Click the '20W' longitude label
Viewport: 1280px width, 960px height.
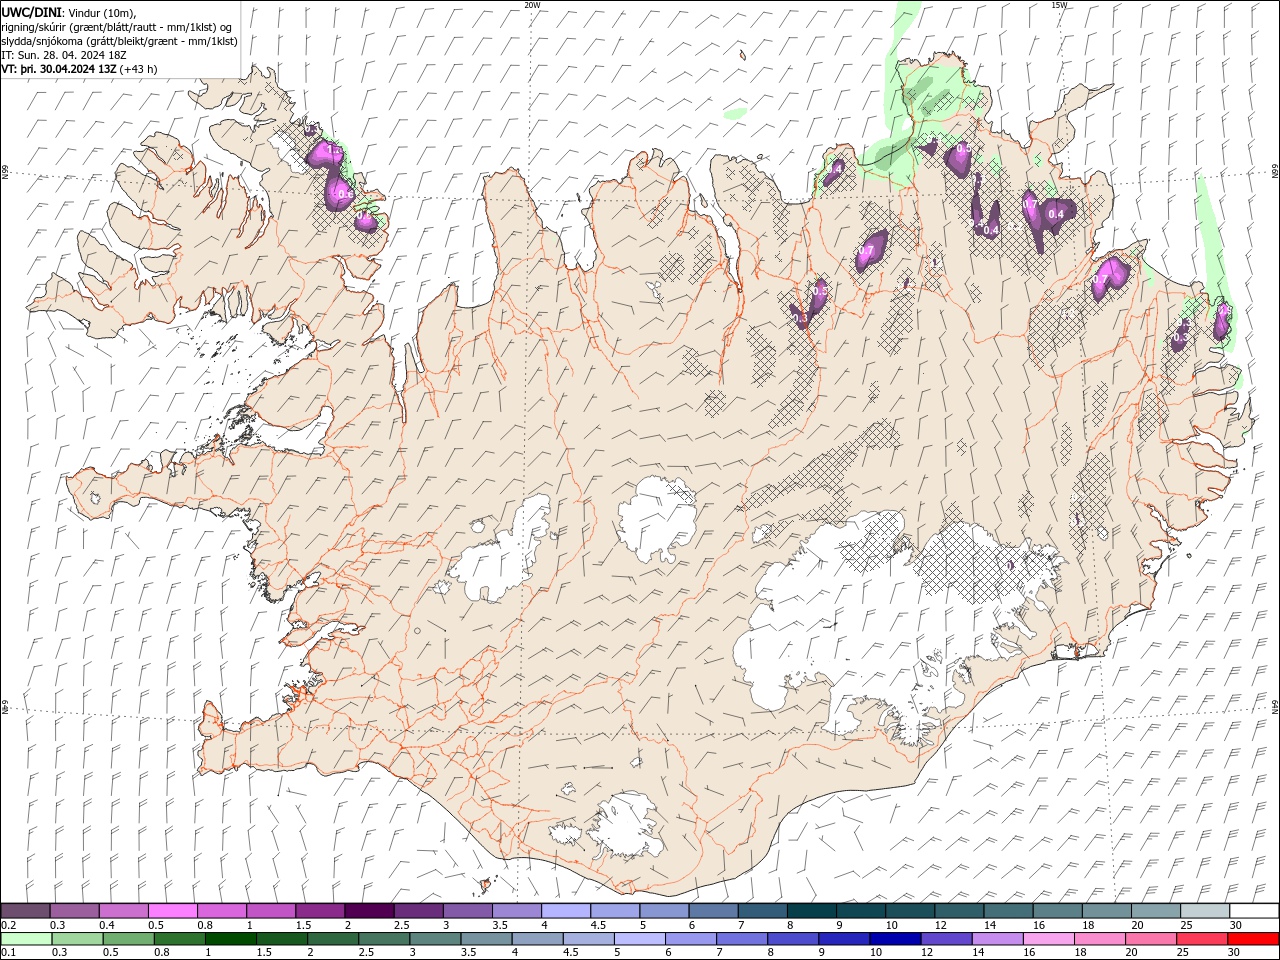pos(532,5)
